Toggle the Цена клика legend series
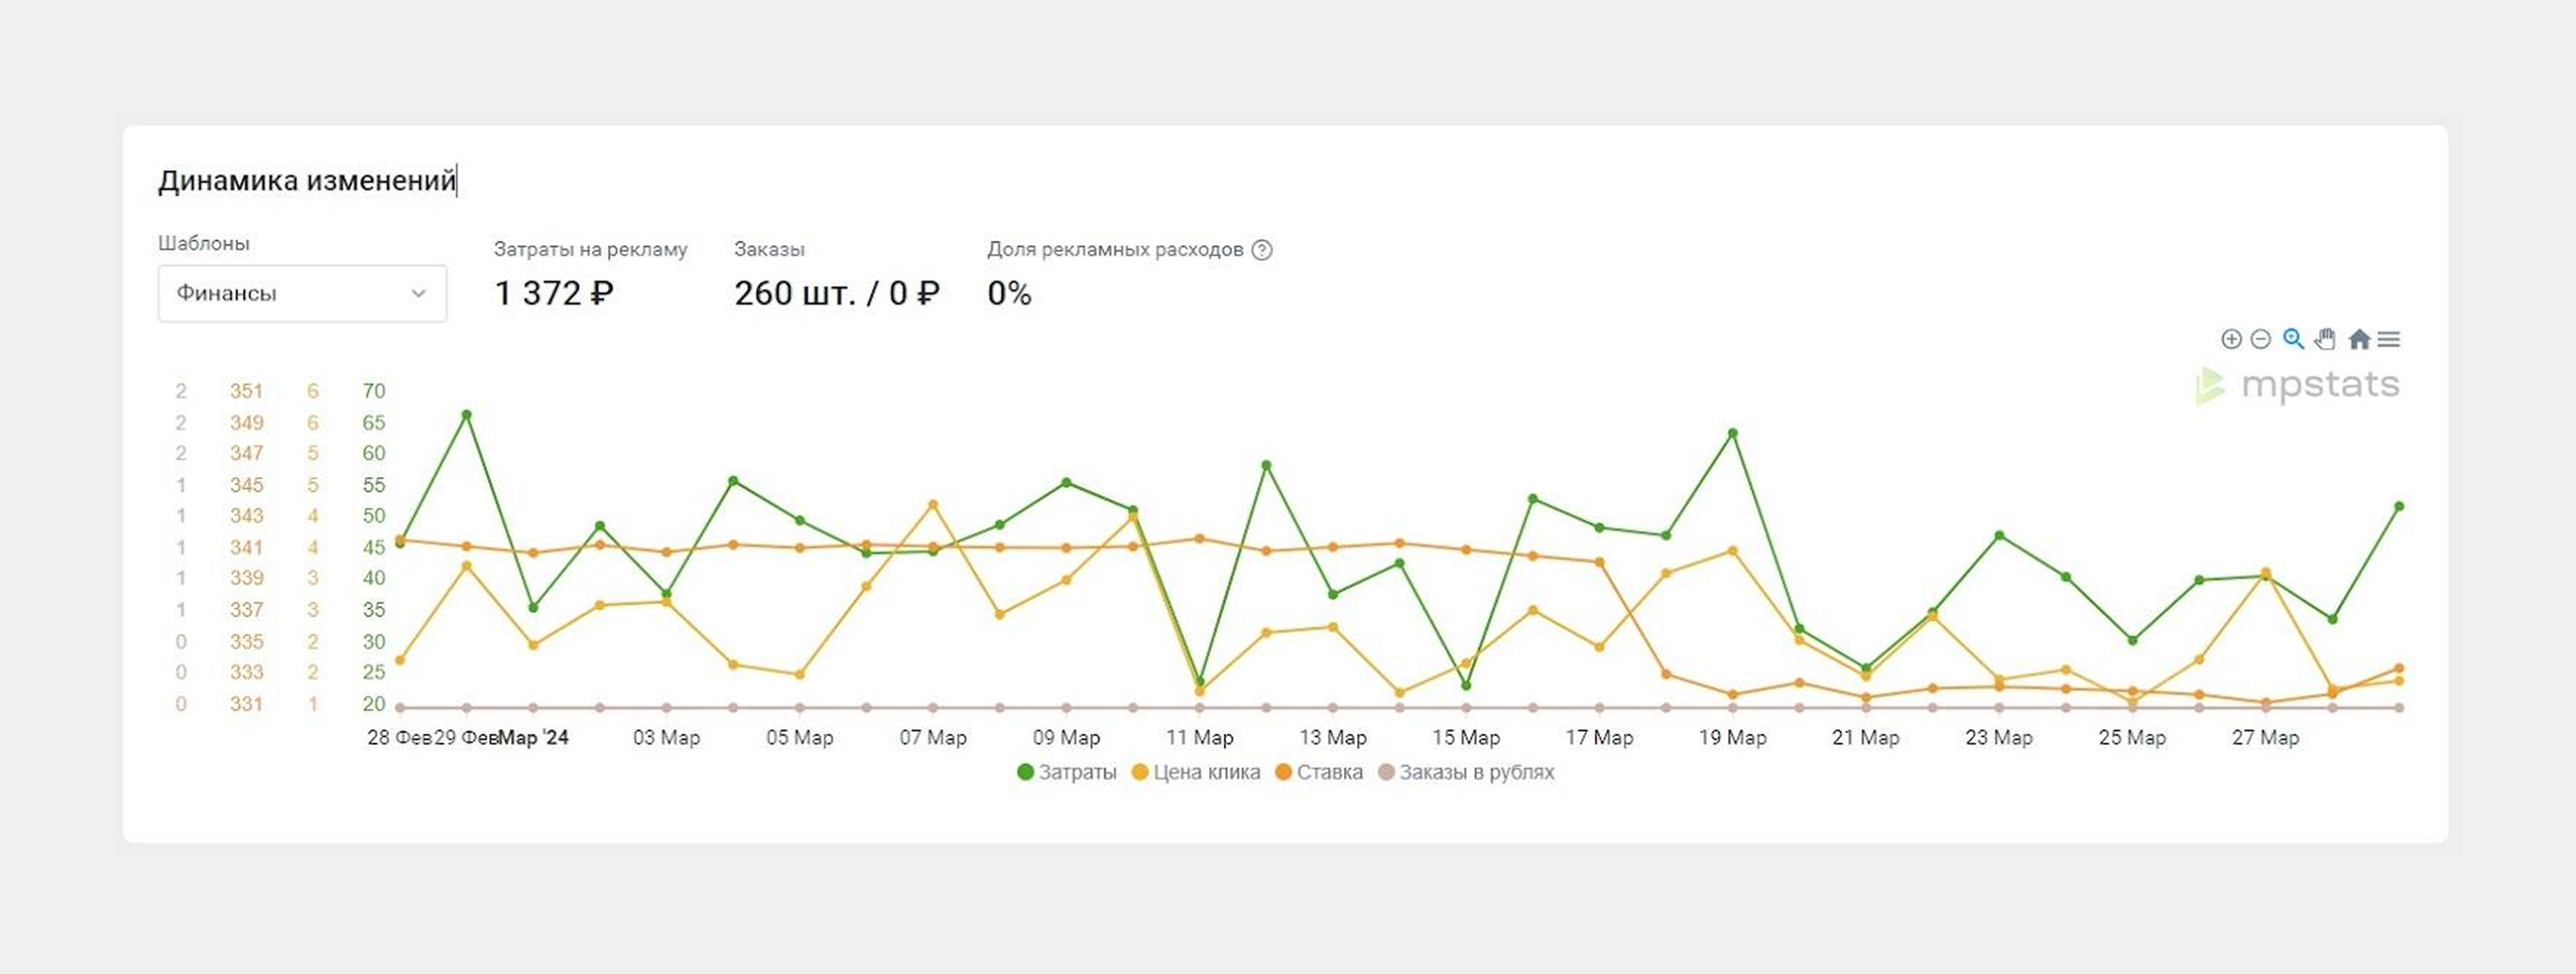Screen dimensions: 2576x974 1196,772
